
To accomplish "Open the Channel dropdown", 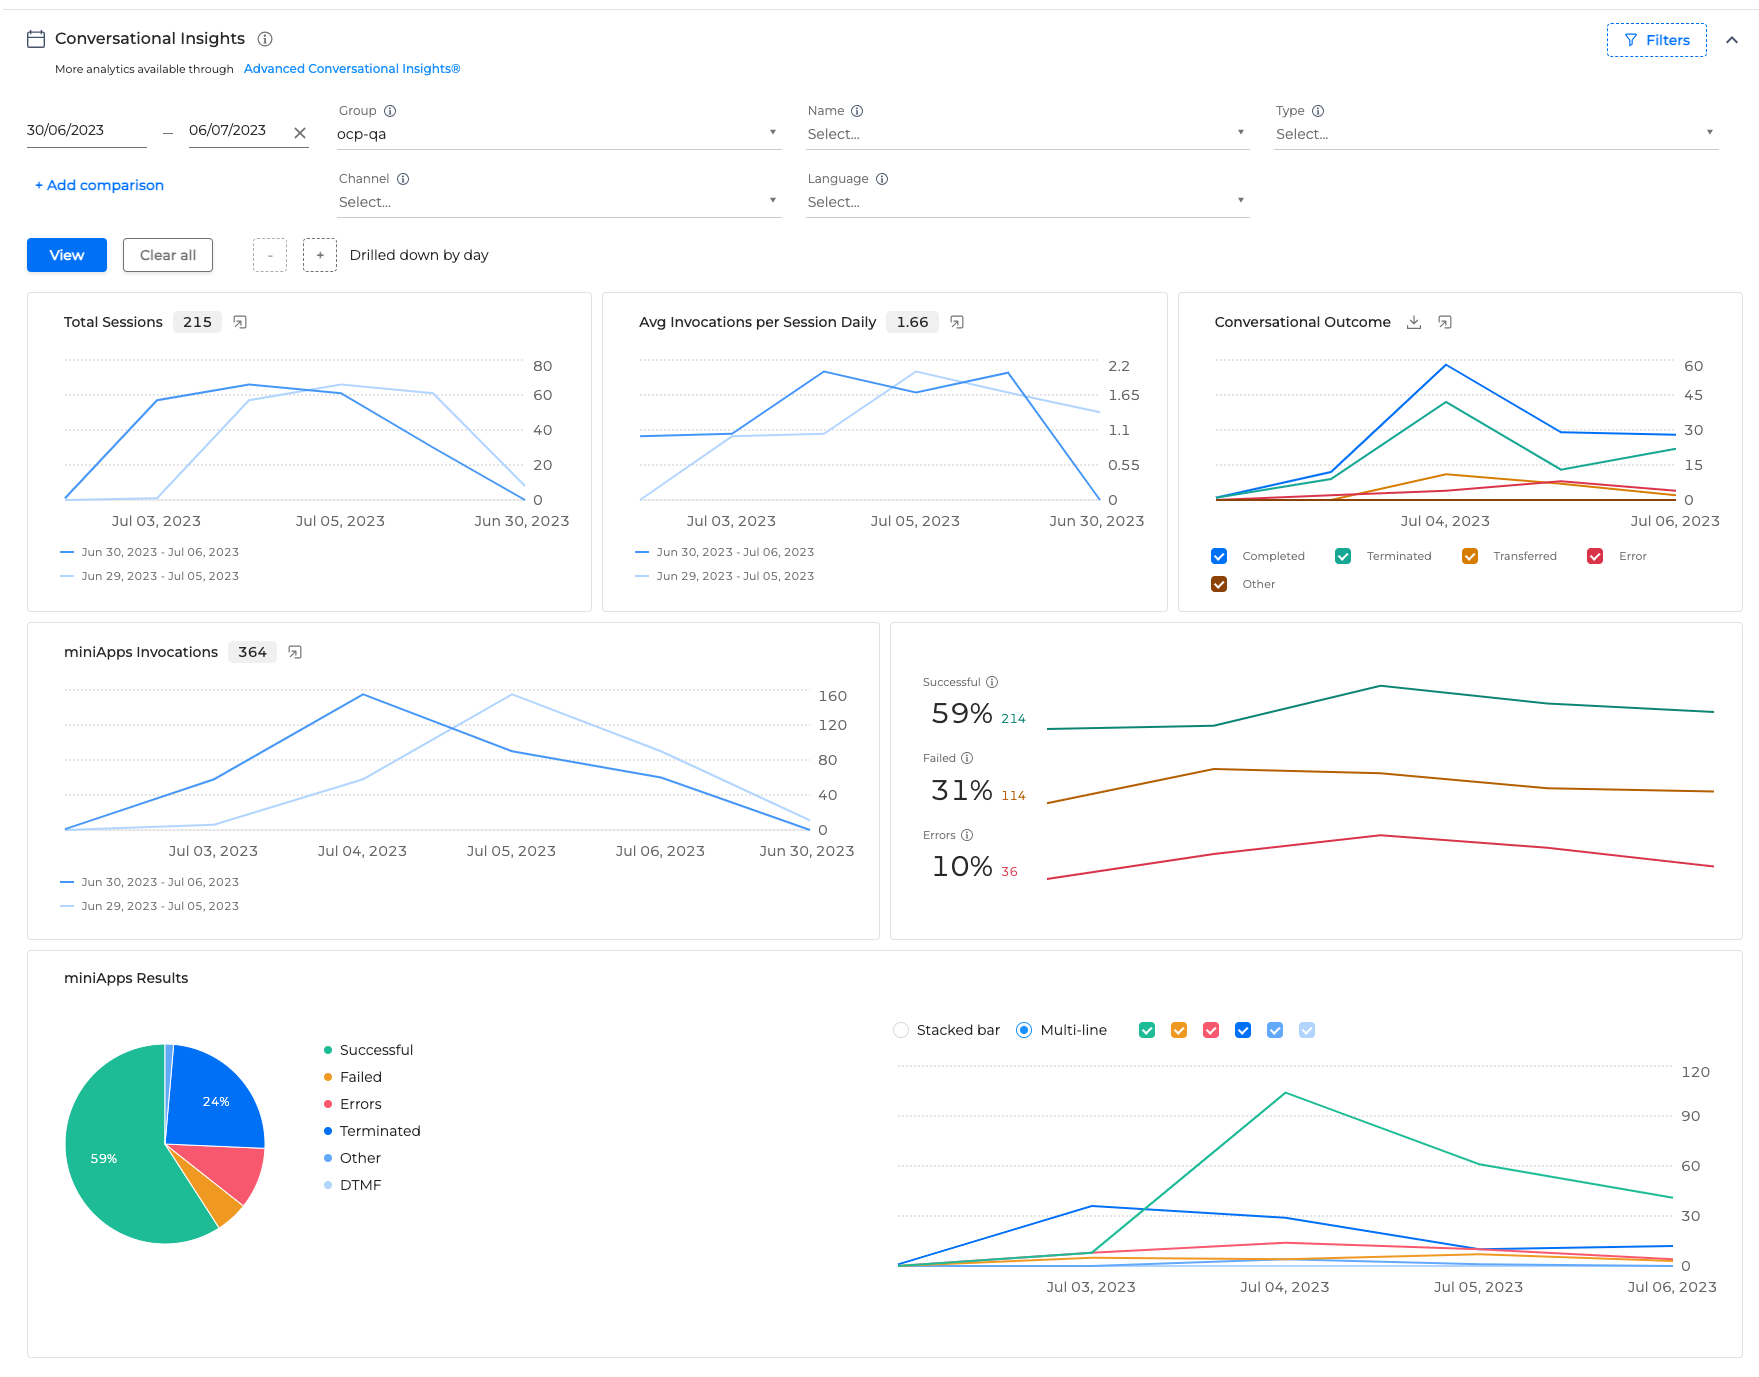I will pyautogui.click(x=558, y=202).
